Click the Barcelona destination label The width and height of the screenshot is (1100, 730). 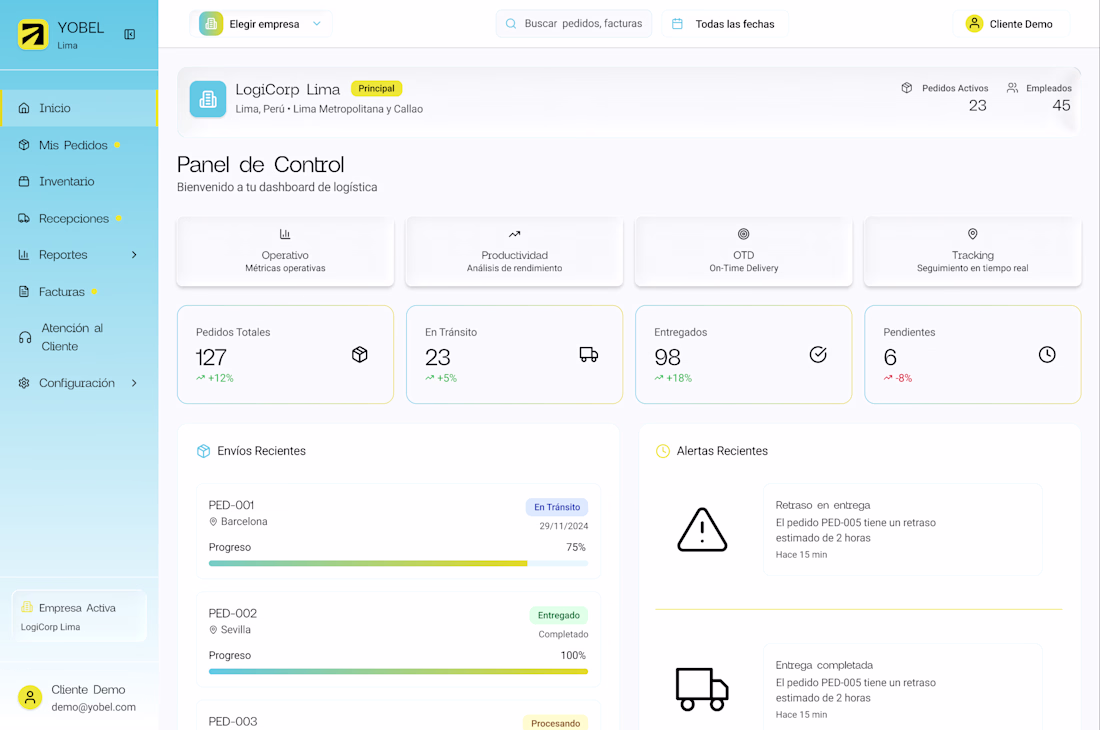click(x=244, y=522)
